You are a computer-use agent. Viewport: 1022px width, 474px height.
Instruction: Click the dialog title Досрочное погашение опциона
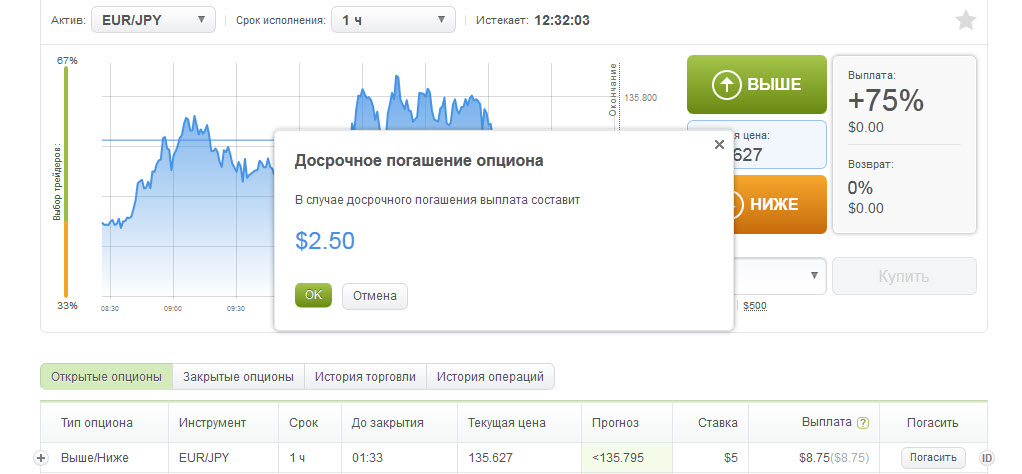click(419, 160)
